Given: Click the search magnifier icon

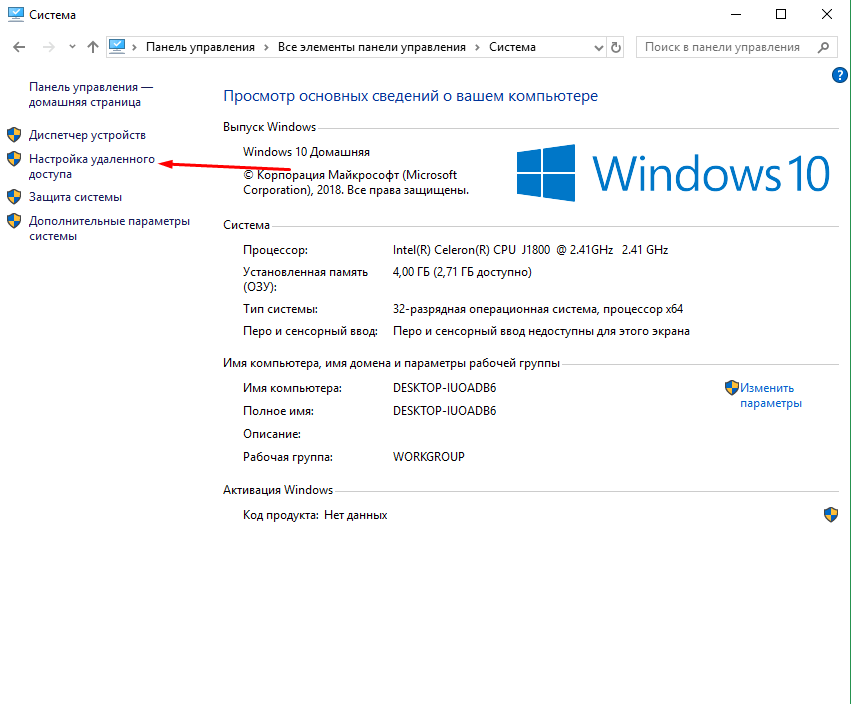Looking at the screenshot, I should (x=825, y=47).
